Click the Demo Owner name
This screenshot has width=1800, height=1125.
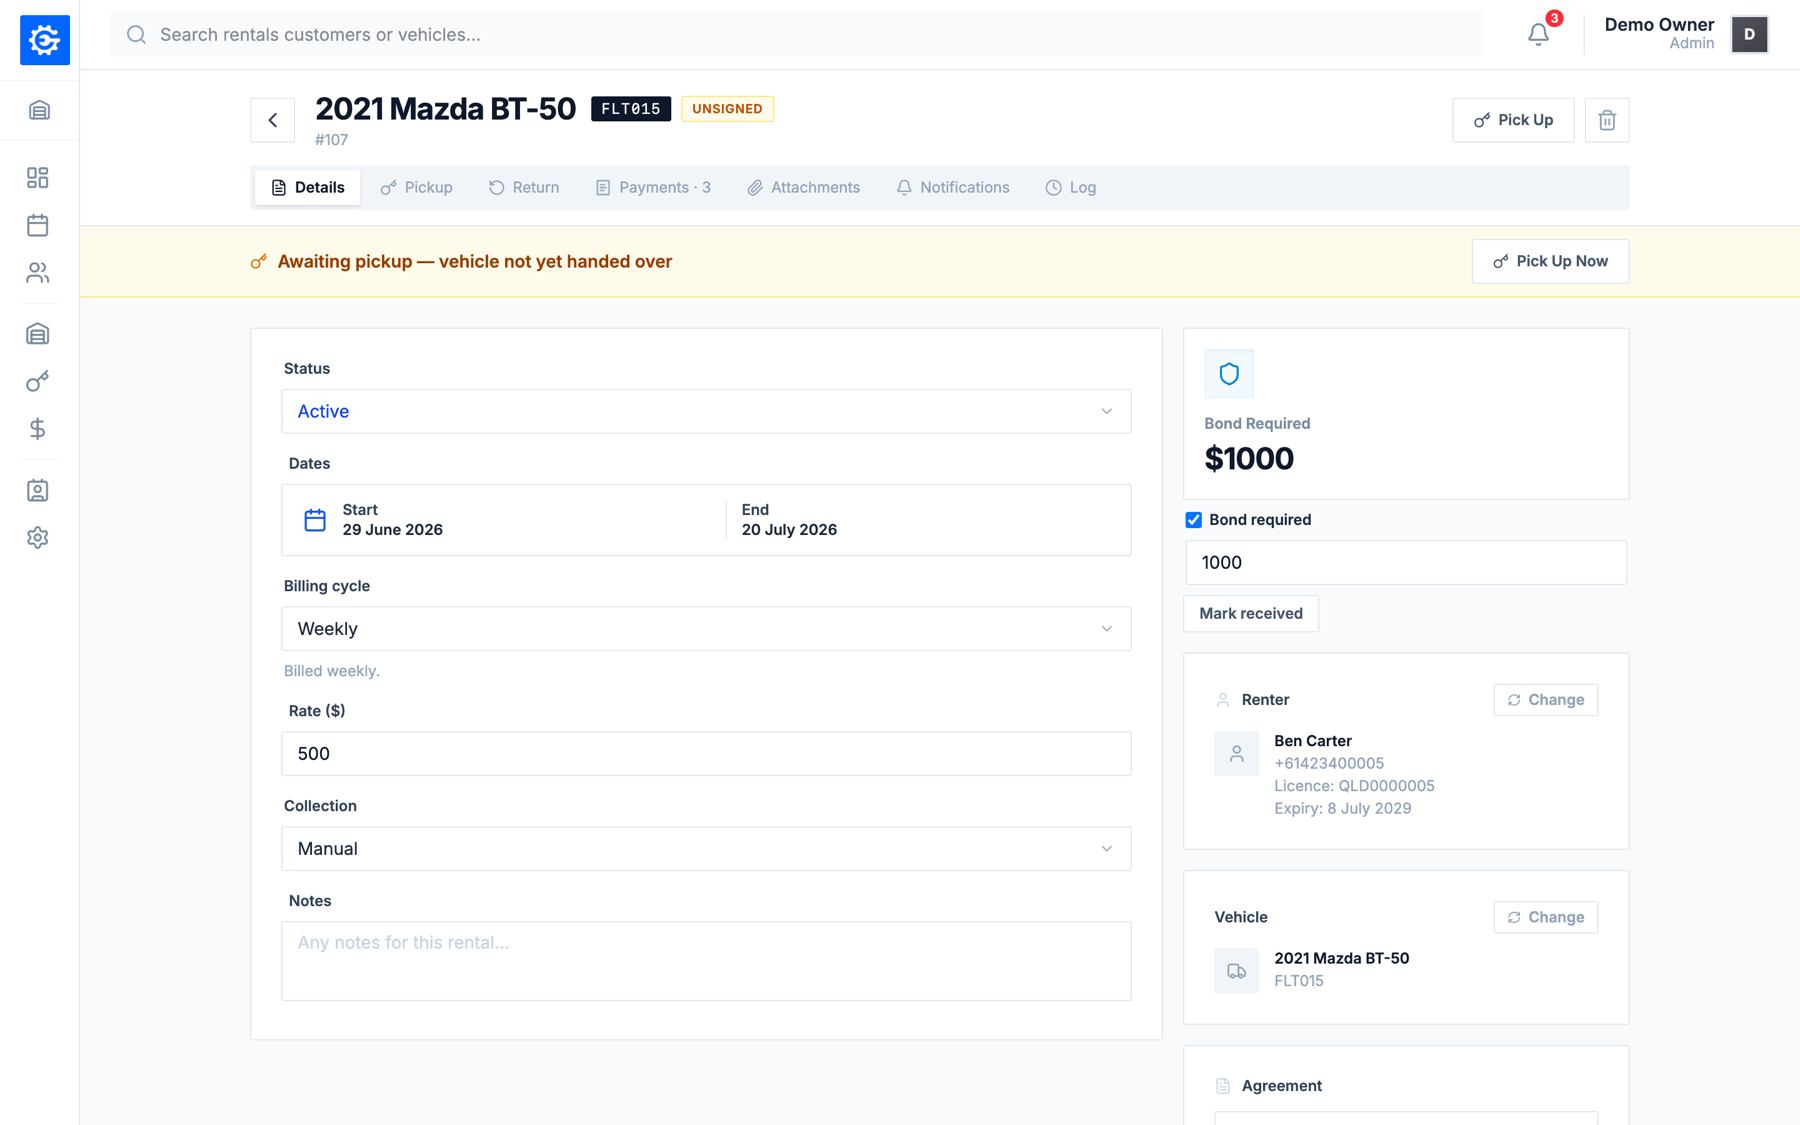(1659, 25)
